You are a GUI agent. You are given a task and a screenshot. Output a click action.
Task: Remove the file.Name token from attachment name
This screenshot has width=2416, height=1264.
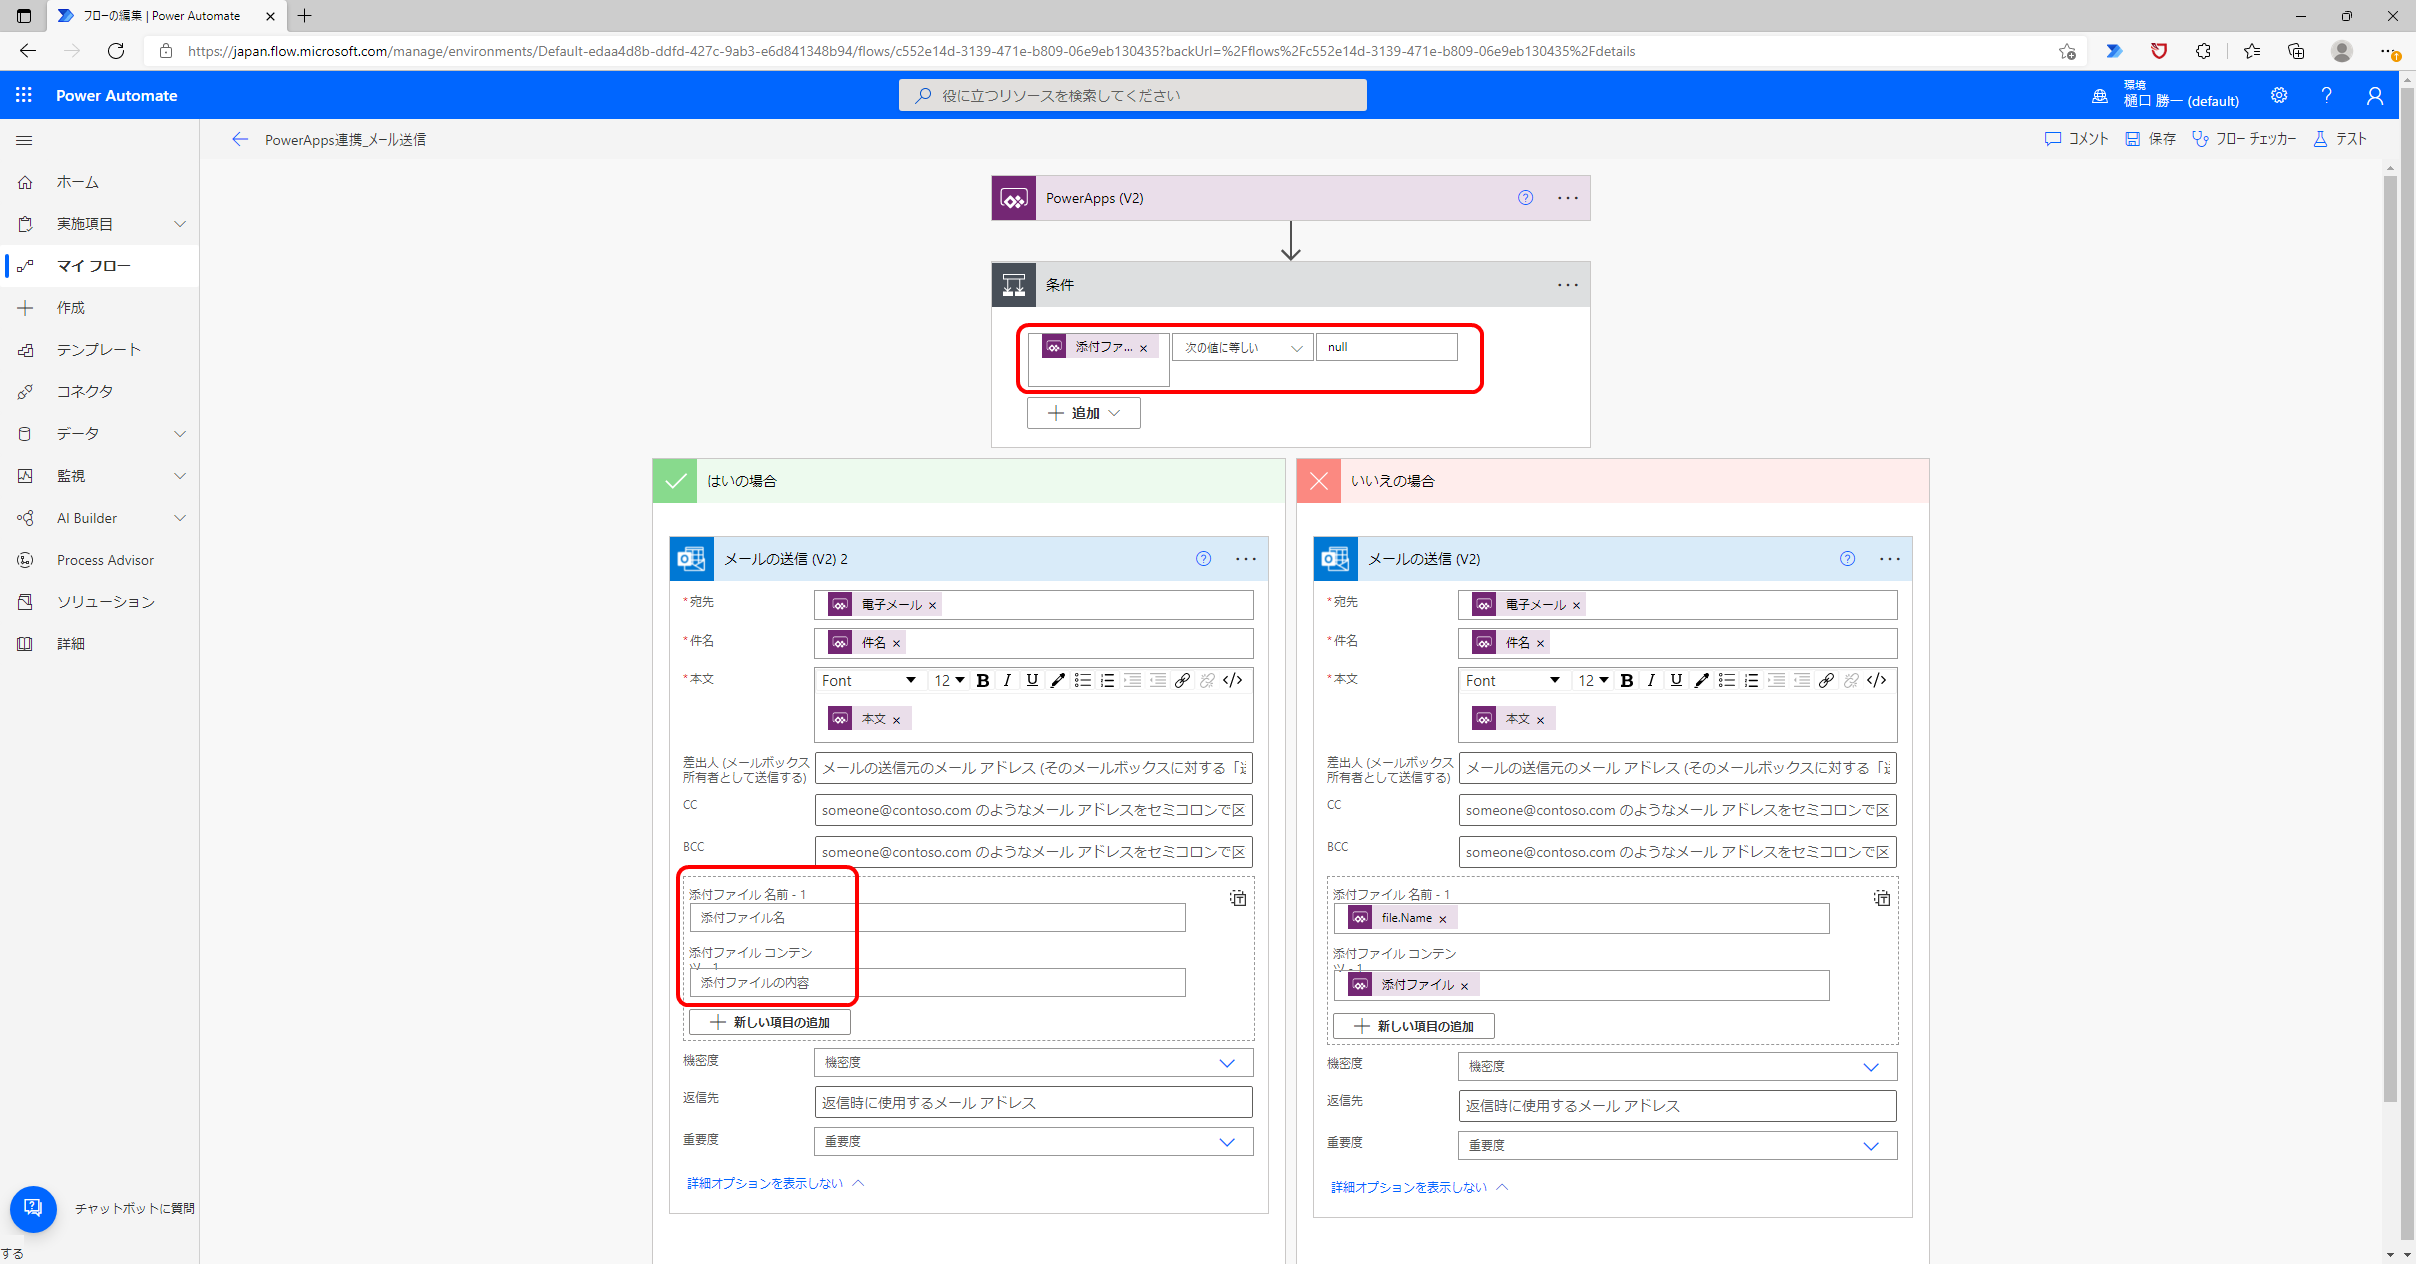[1443, 919]
